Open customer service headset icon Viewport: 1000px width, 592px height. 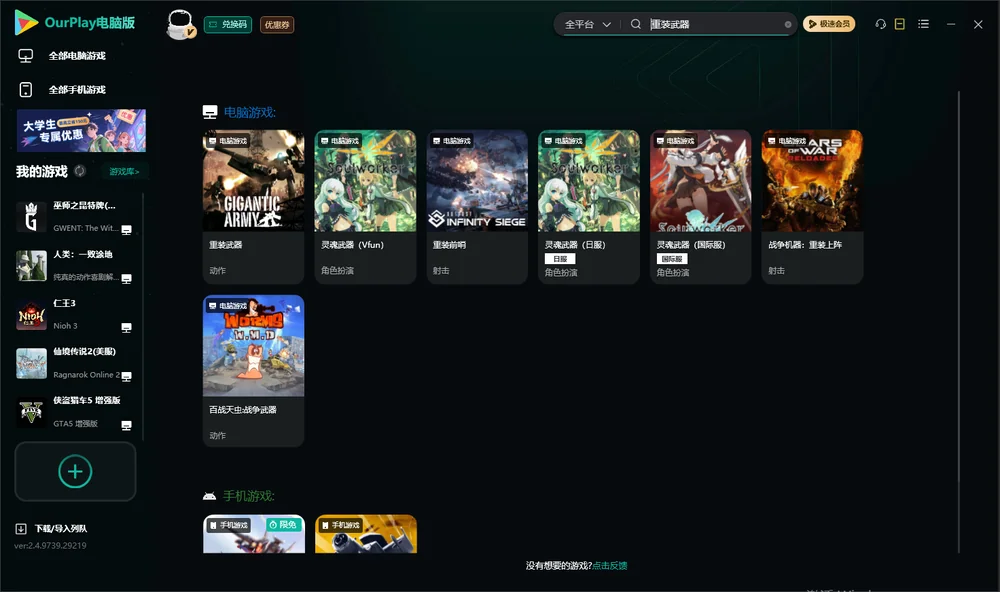(881, 24)
